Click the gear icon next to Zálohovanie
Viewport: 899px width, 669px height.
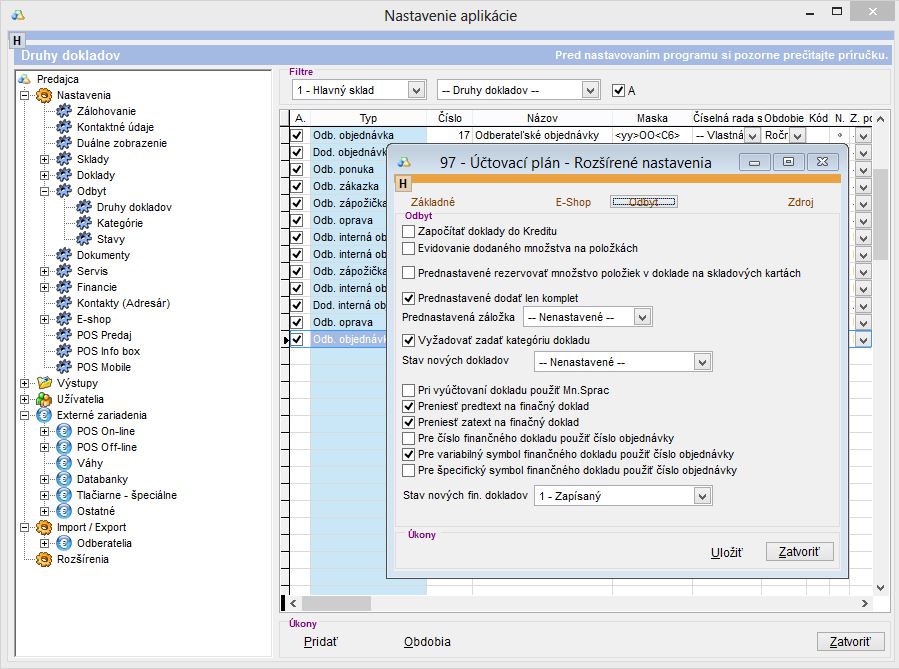[x=64, y=111]
